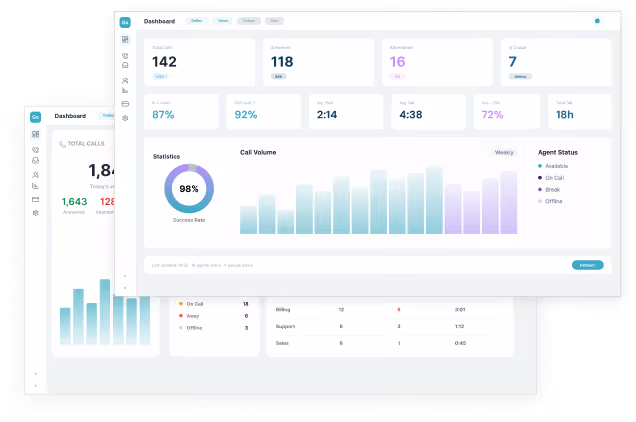Open inbox tray icon in front window sidebar
Screen dimensions: 636x422
click(125, 65)
